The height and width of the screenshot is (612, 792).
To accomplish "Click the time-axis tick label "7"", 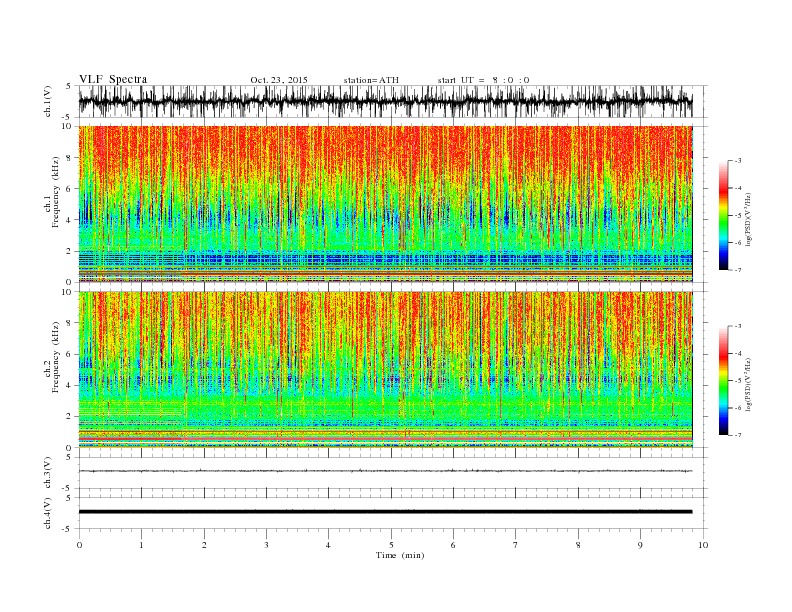I will click(516, 545).
